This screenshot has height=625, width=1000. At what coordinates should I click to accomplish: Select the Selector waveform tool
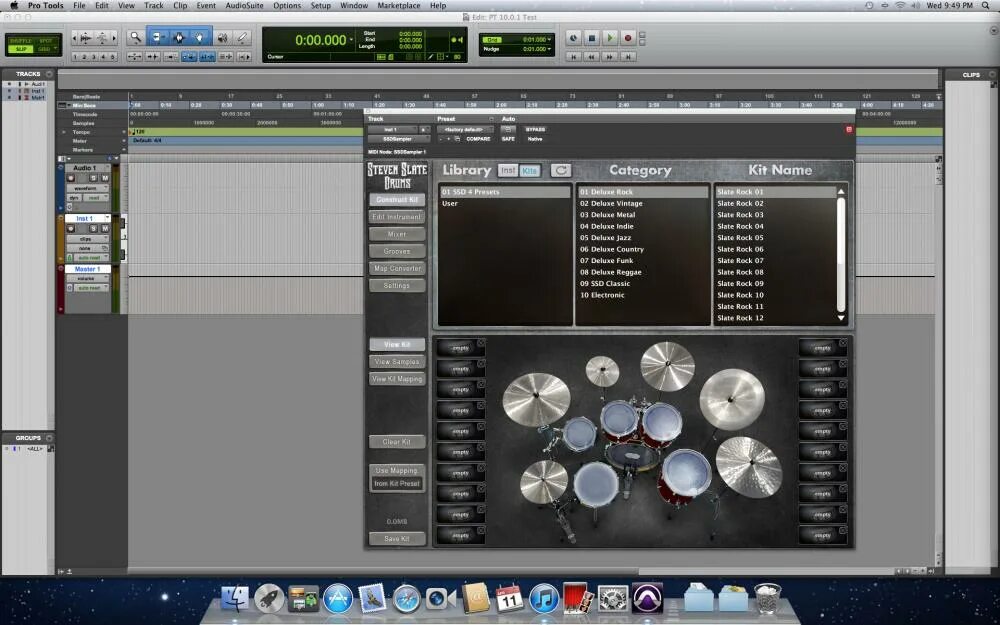click(x=179, y=38)
